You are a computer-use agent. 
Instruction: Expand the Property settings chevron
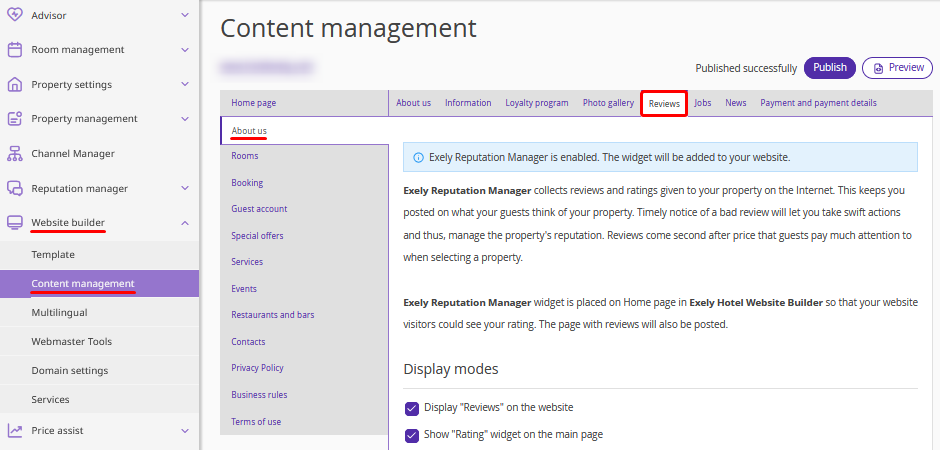[185, 84]
